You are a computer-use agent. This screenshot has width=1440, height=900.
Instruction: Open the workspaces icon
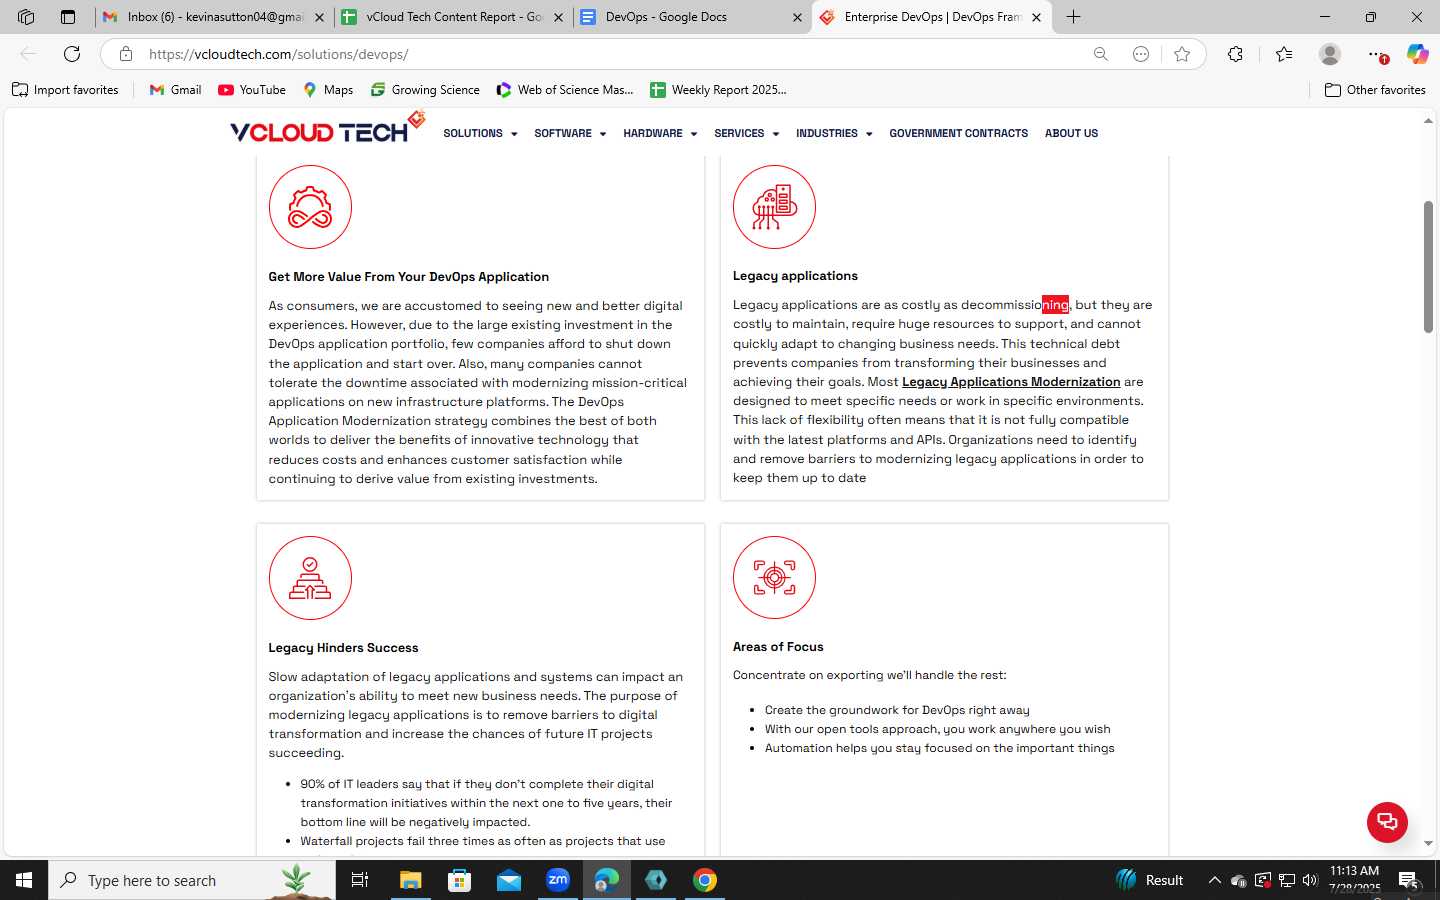click(x=26, y=17)
